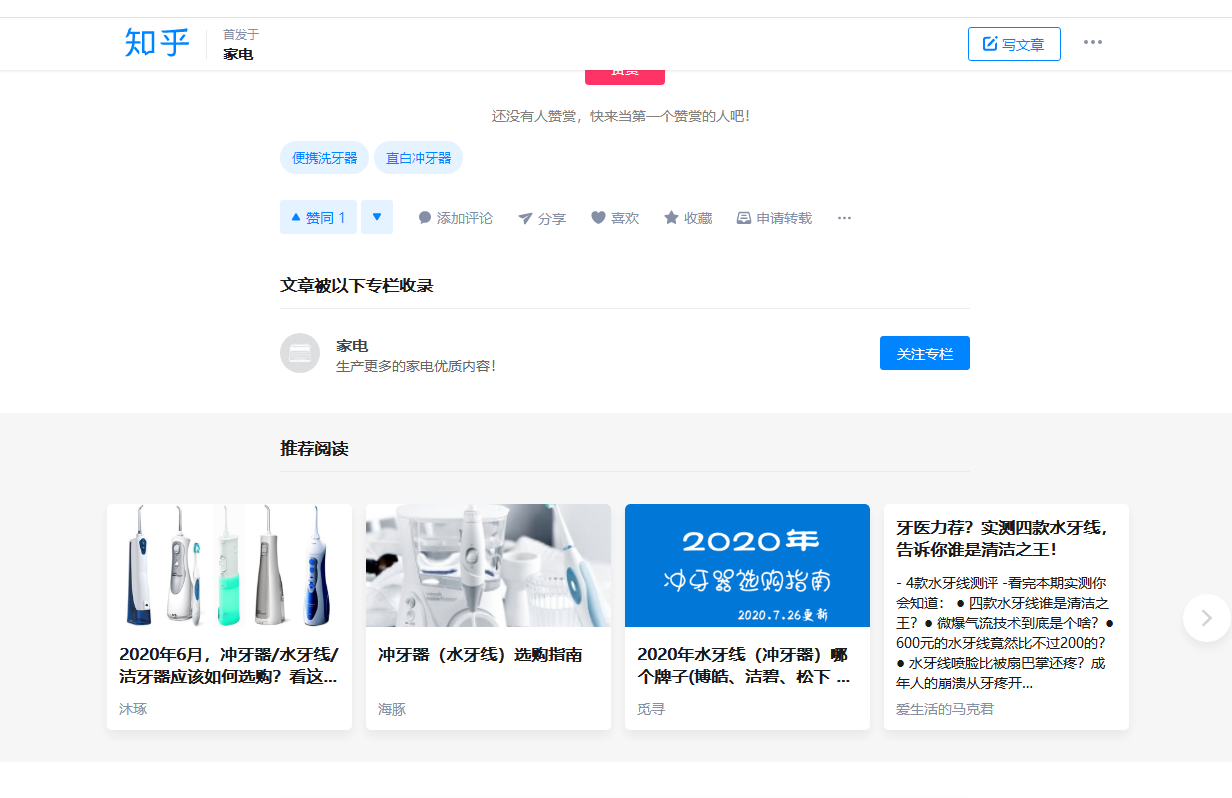This screenshot has width=1232, height=798.
Task: Open the header three-dots more menu
Action: [1093, 42]
